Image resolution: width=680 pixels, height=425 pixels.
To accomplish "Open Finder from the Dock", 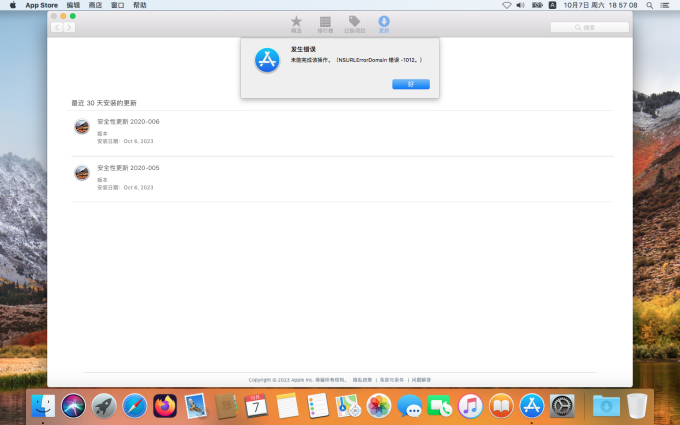I will (x=43, y=406).
